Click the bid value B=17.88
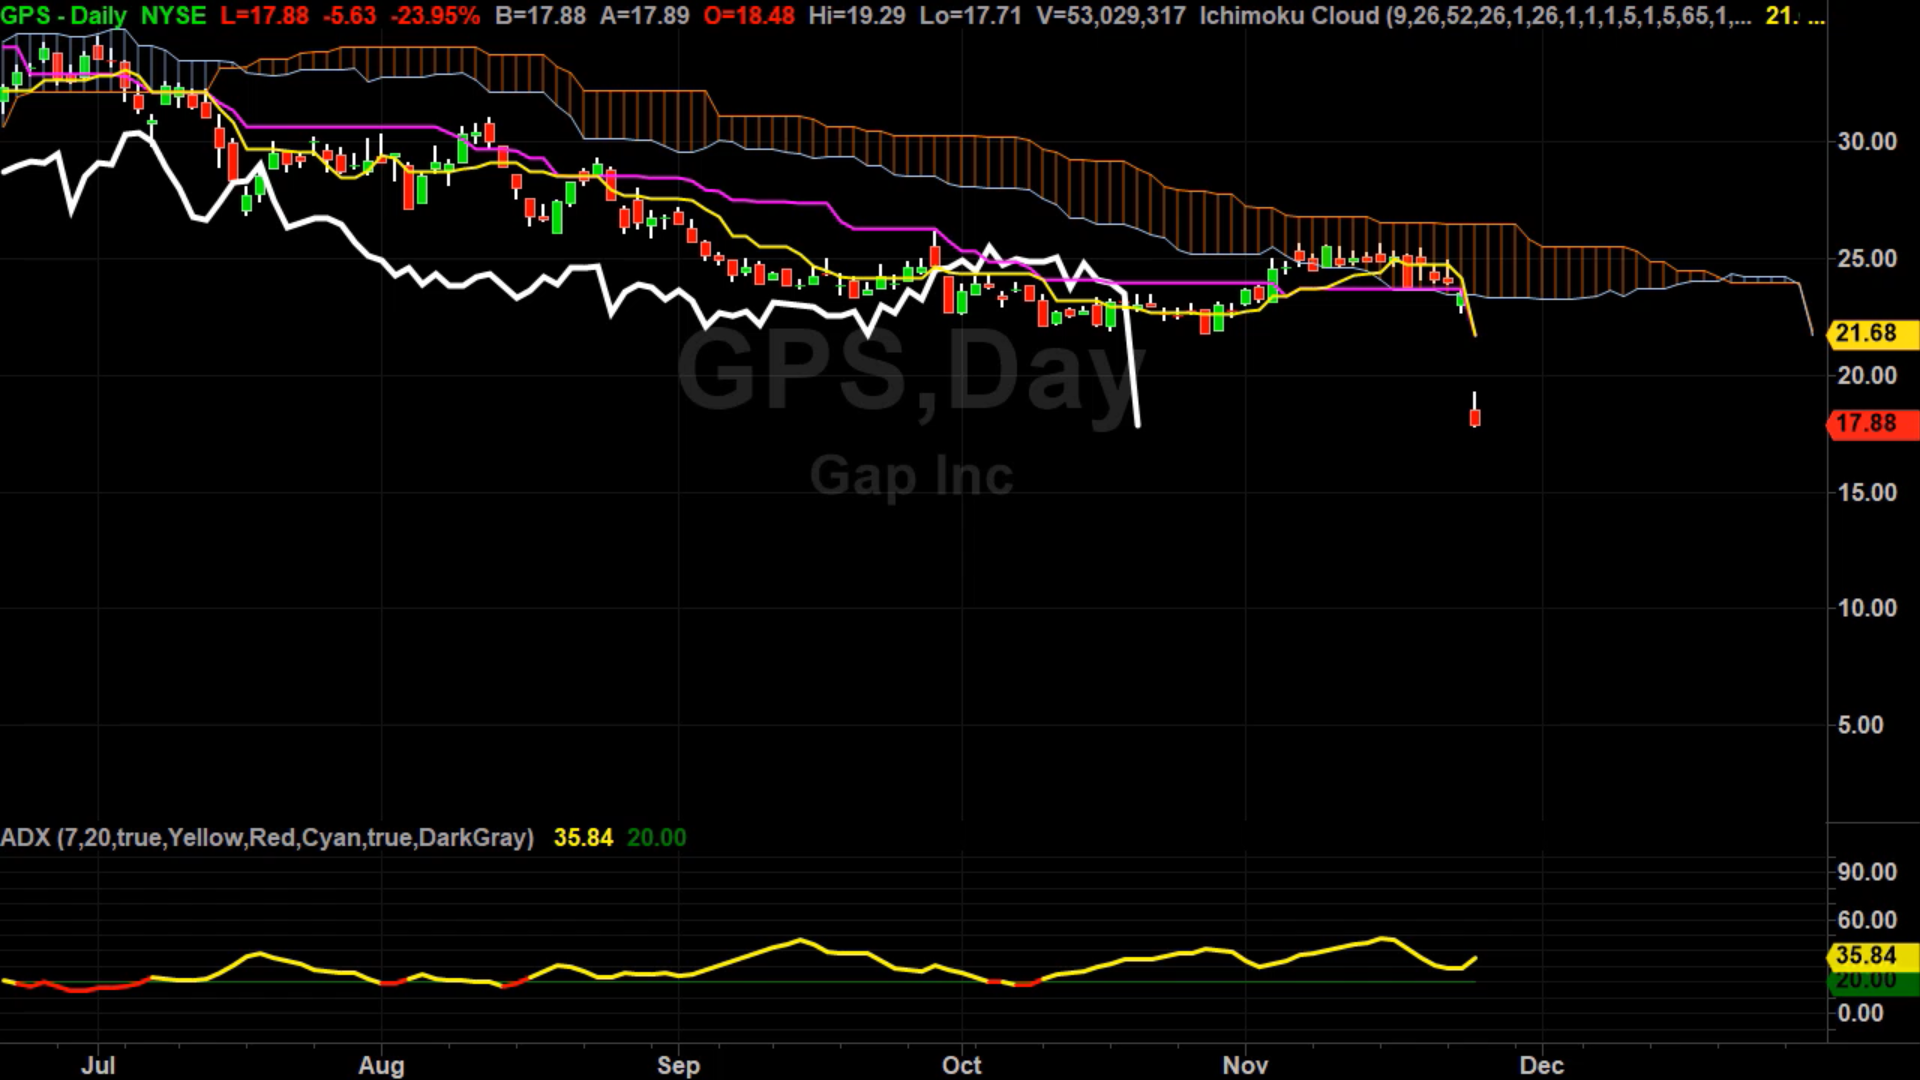The image size is (1920, 1080). click(540, 16)
